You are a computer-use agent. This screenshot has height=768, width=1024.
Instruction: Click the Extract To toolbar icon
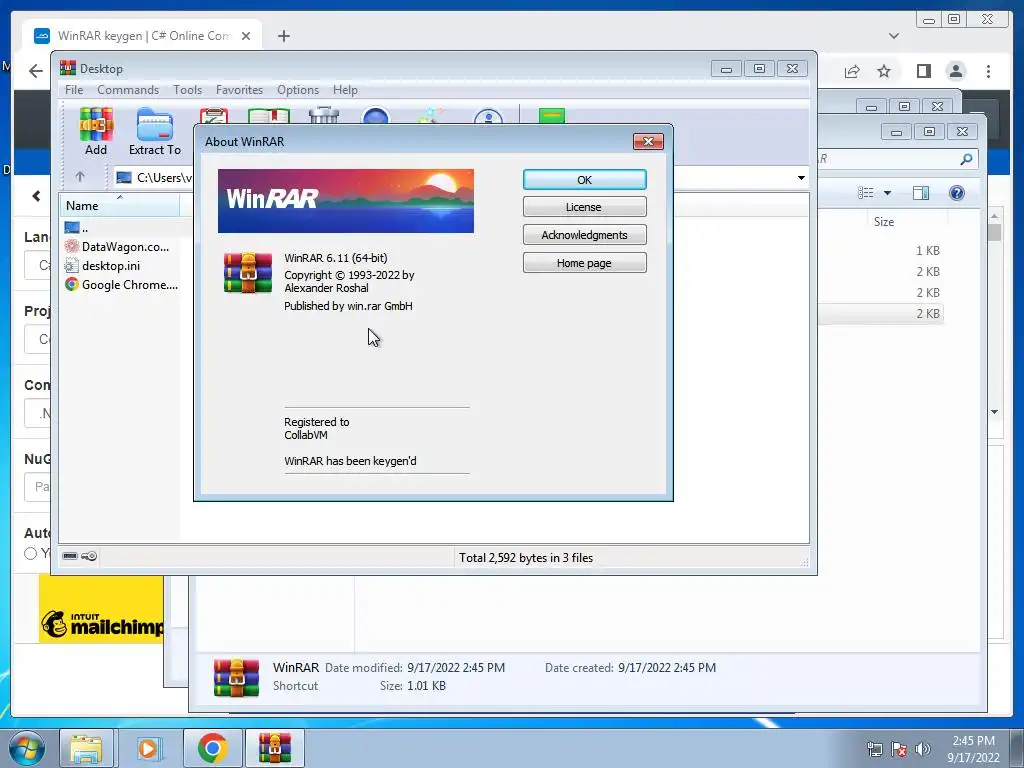[x=155, y=131]
